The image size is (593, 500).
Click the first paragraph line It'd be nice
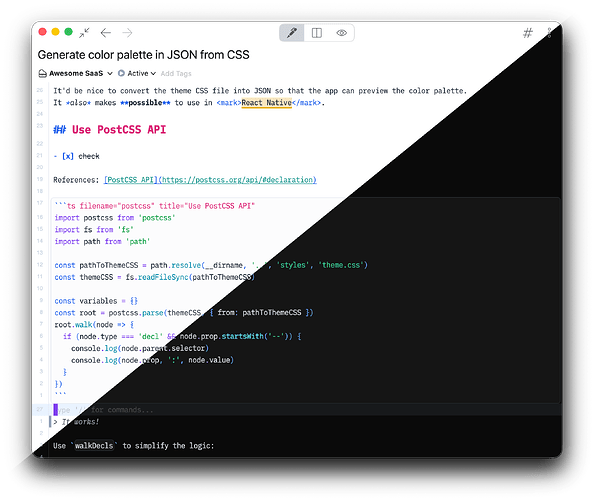pyautogui.click(x=260, y=91)
